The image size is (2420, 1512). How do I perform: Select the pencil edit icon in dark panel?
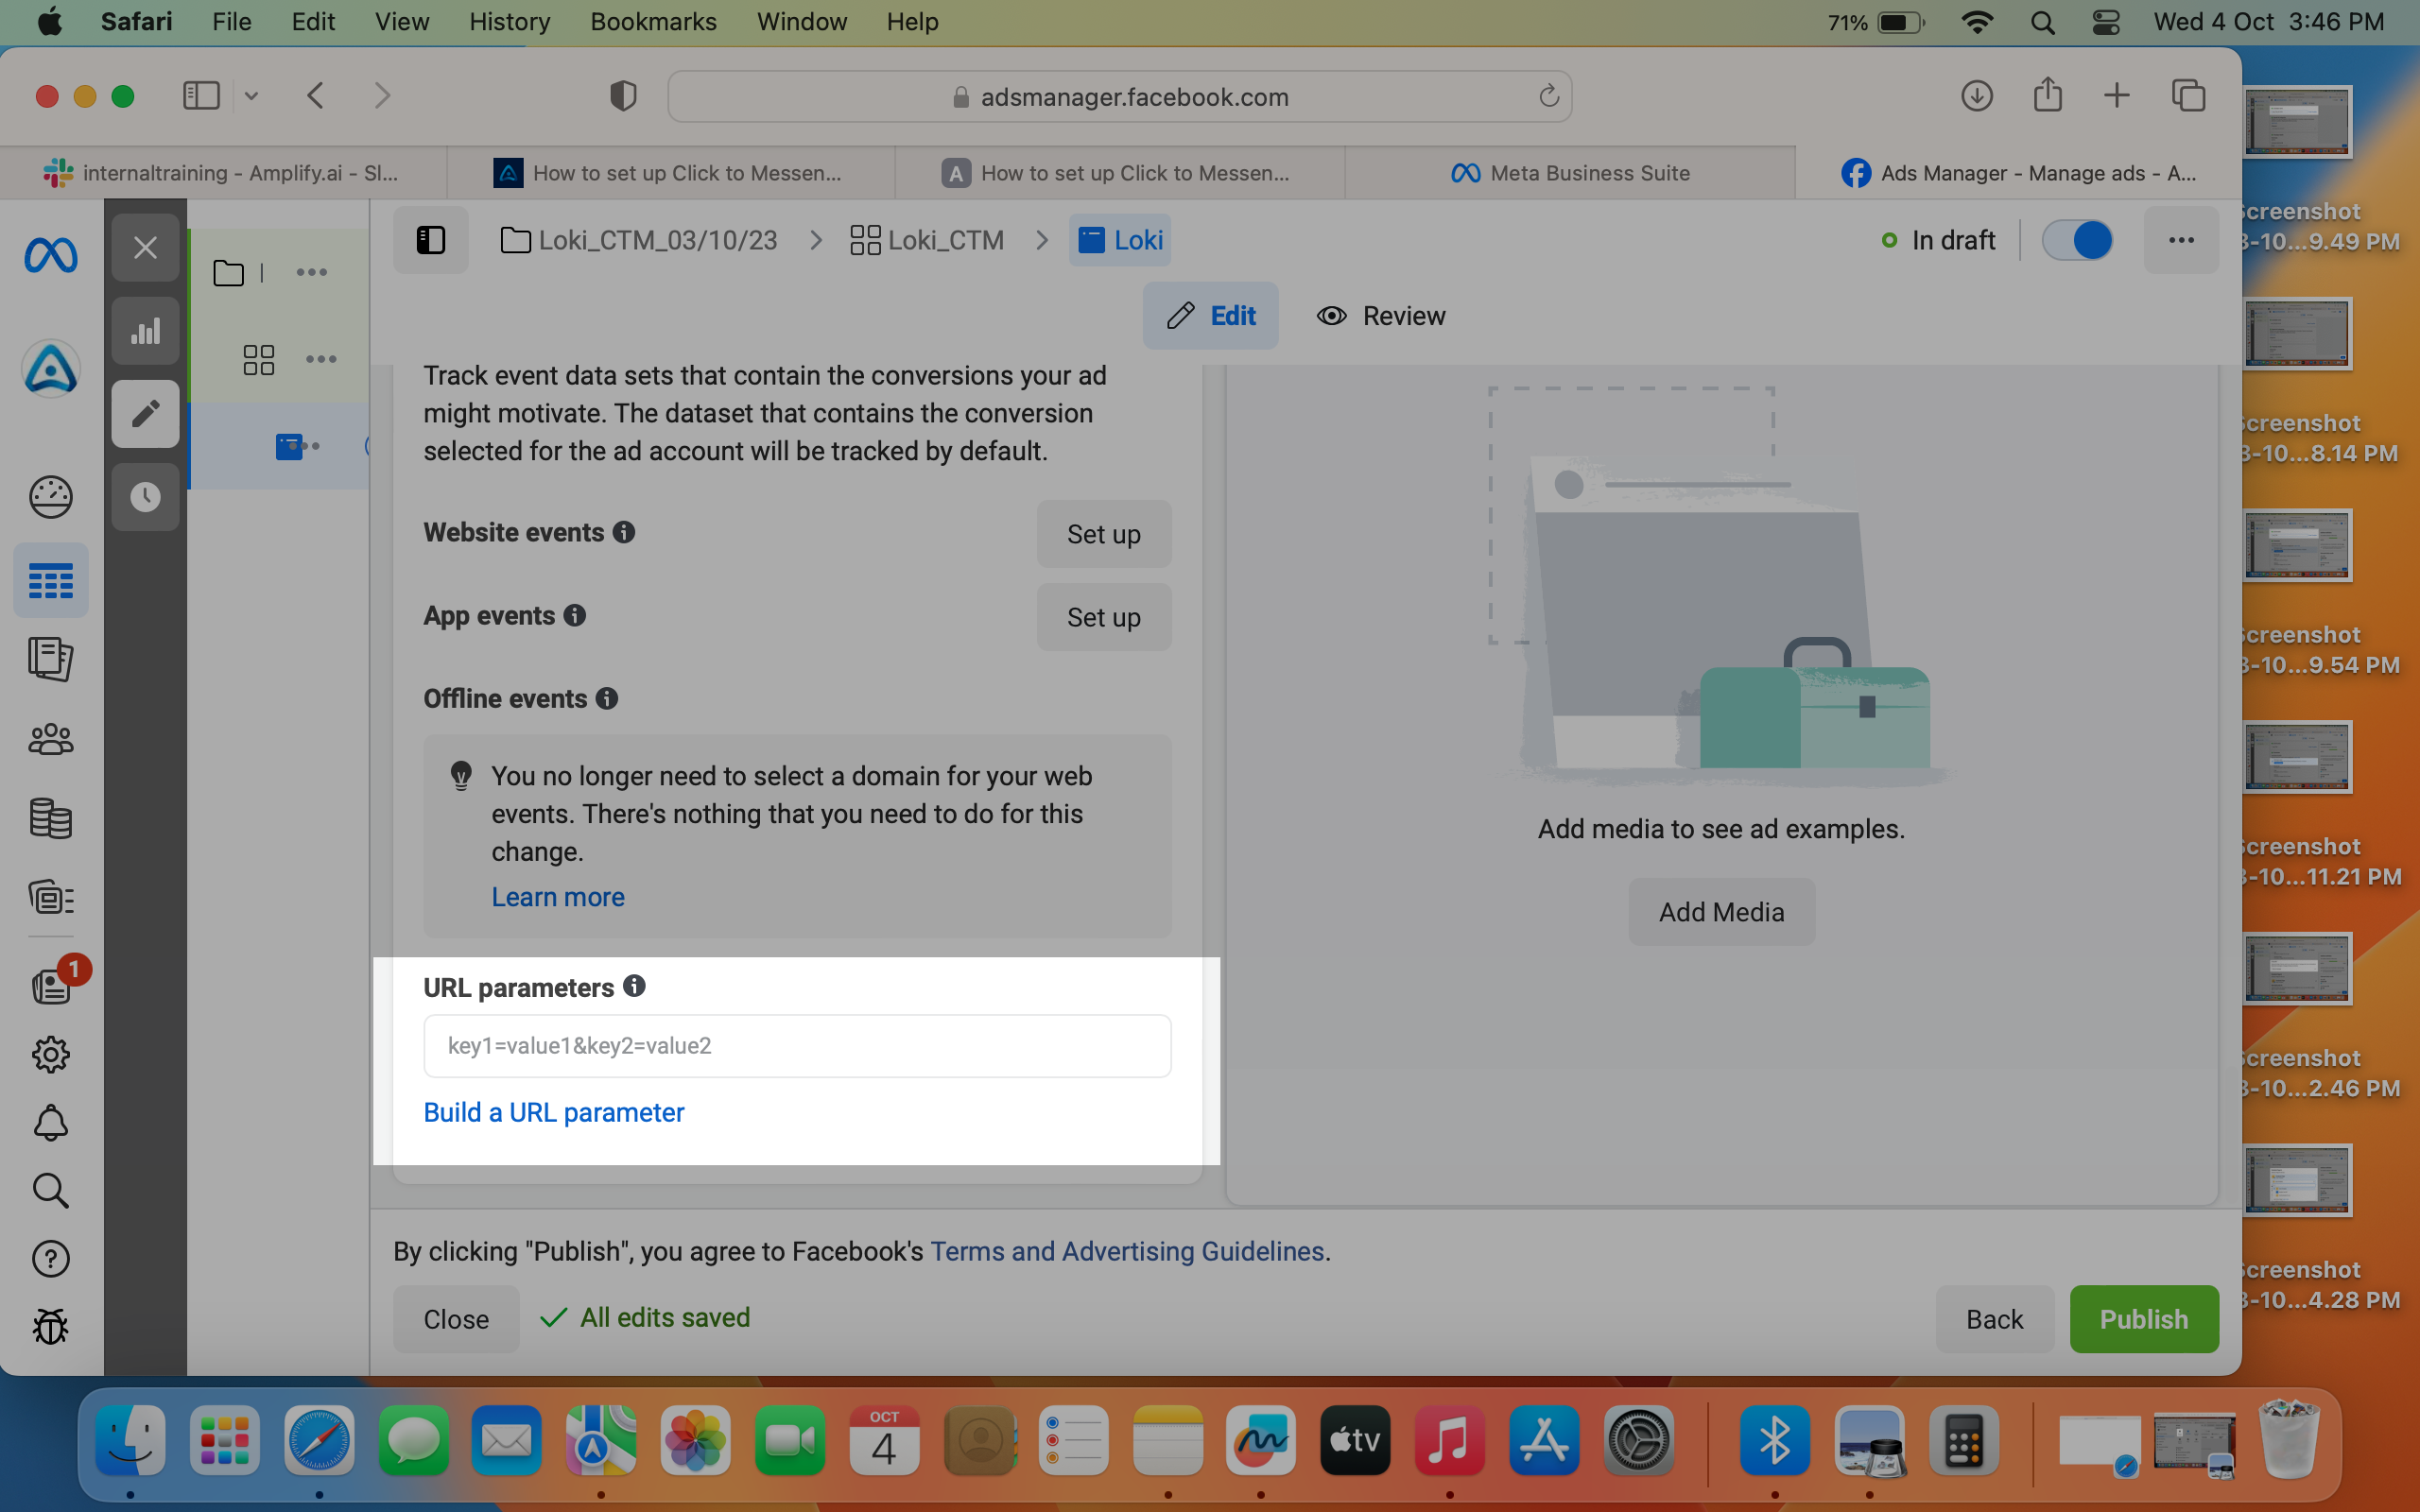pos(145,413)
